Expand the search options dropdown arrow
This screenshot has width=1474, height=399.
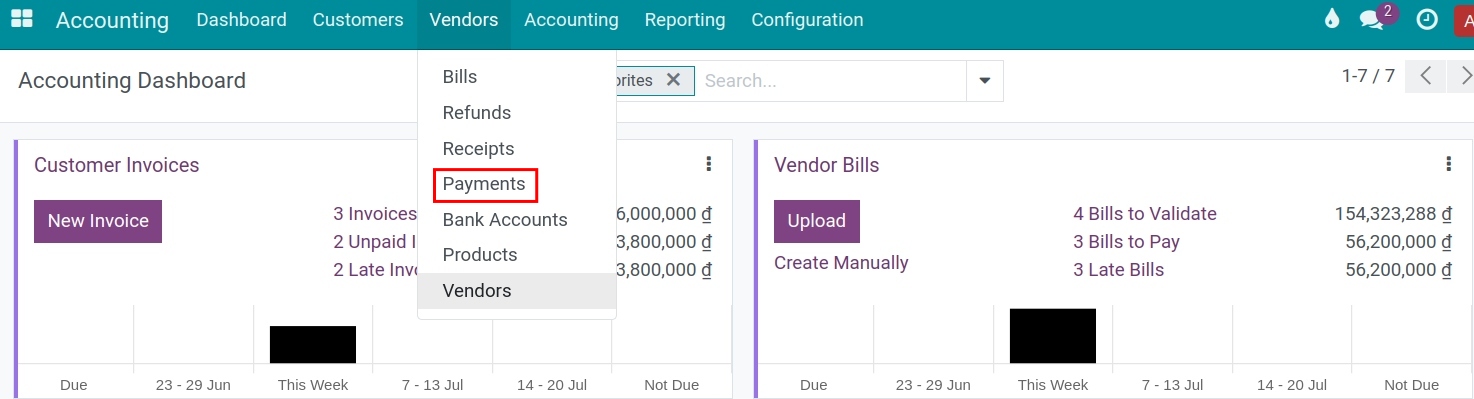(x=985, y=81)
